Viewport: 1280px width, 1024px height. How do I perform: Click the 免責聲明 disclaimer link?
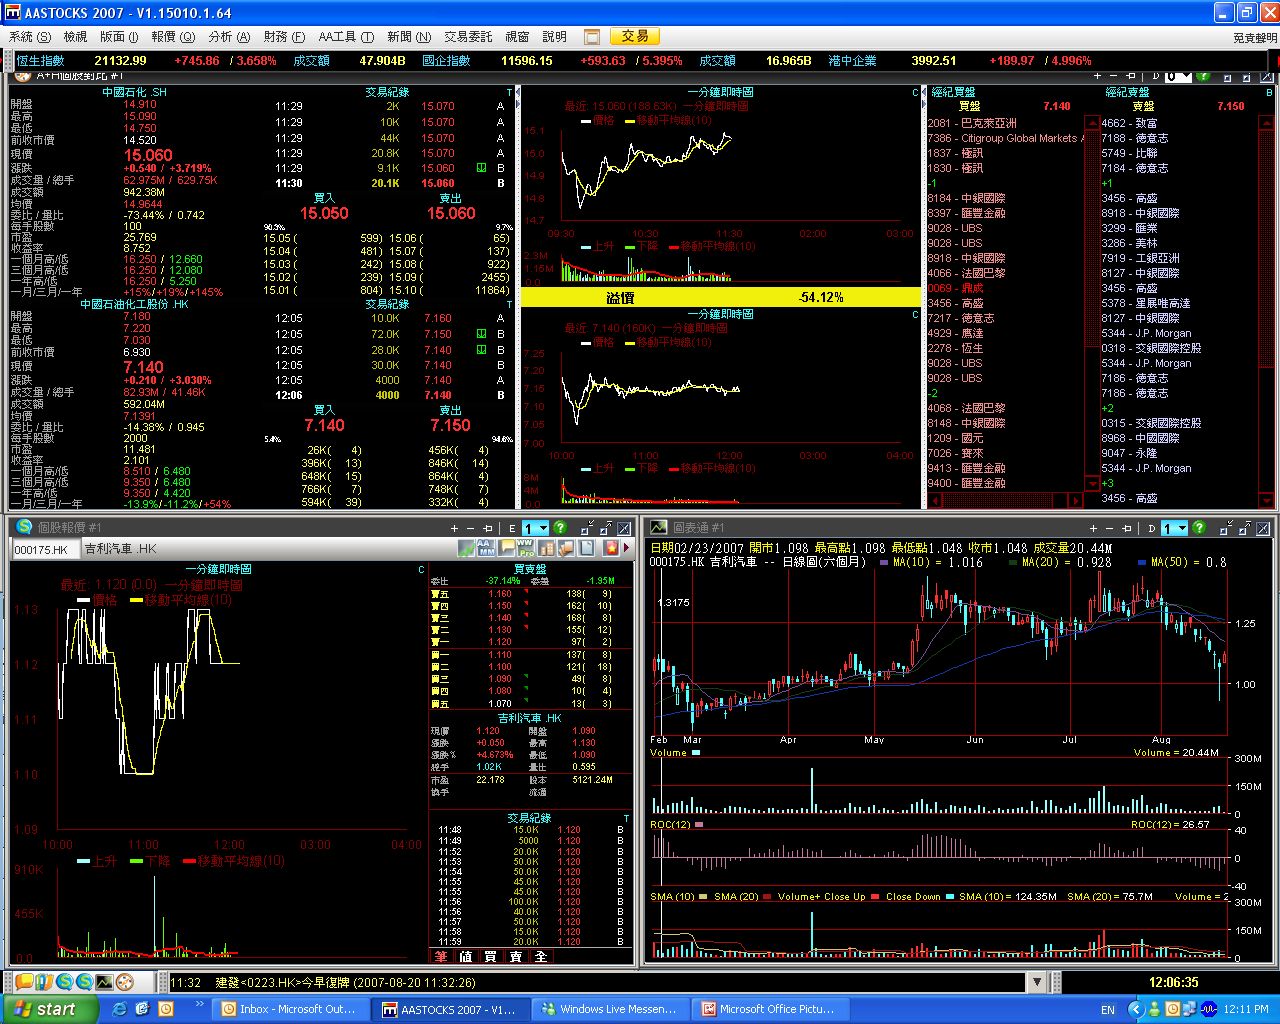pyautogui.click(x=1255, y=38)
